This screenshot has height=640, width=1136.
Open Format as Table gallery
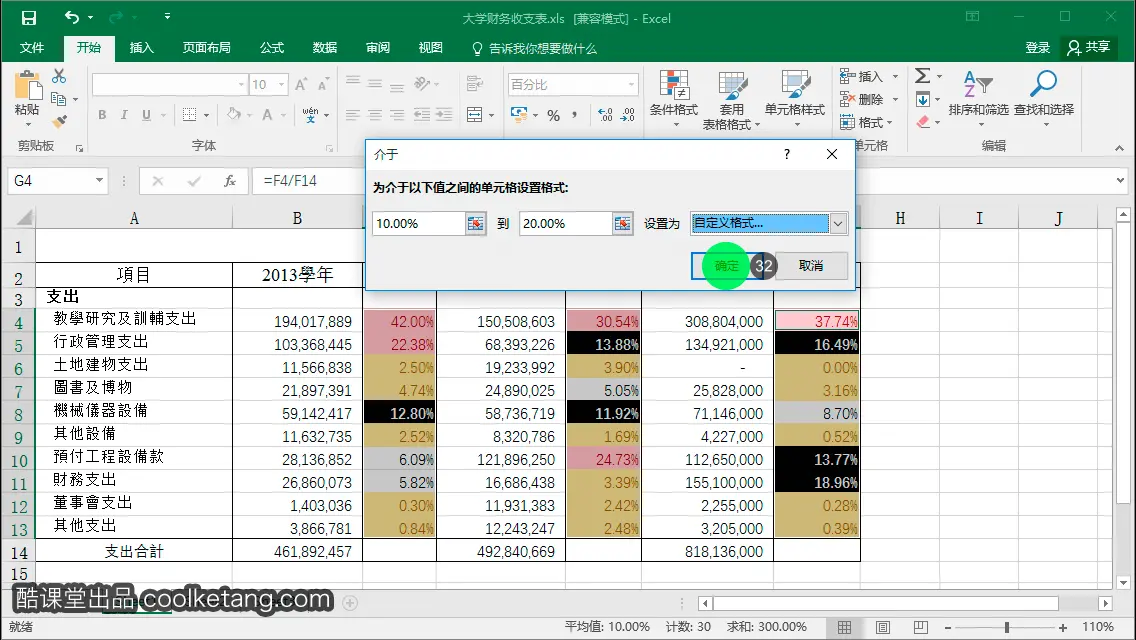(732, 99)
